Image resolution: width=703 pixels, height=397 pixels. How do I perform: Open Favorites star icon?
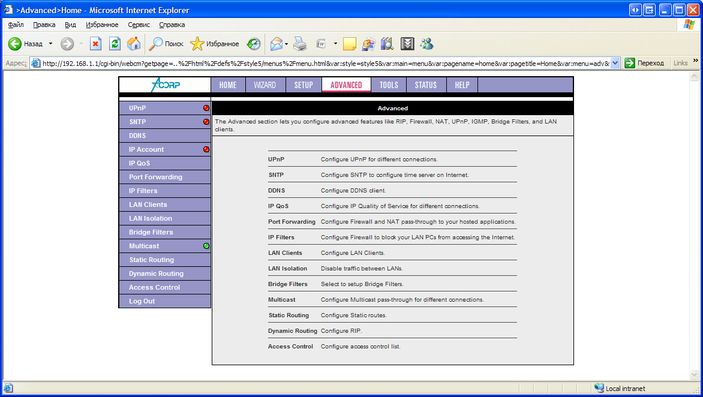(x=197, y=44)
